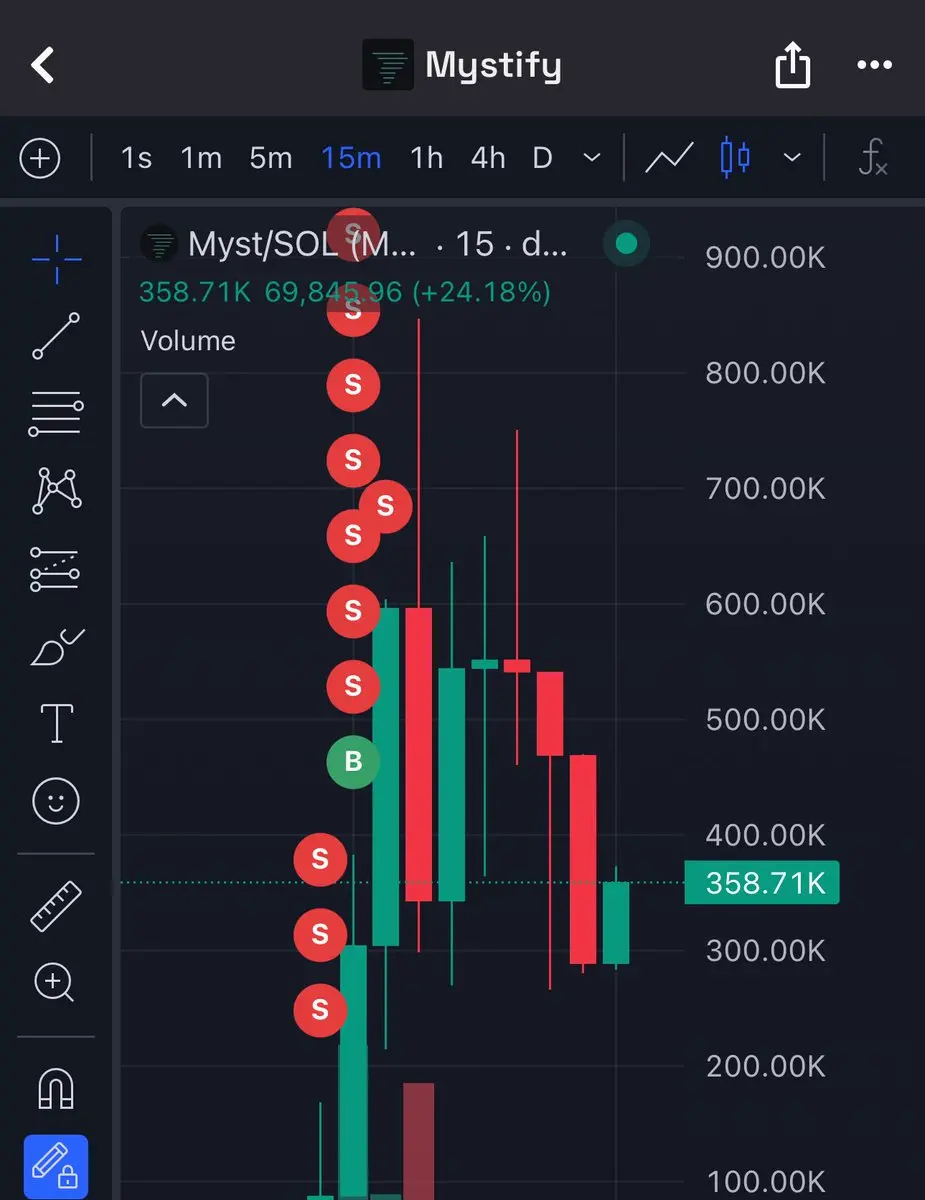This screenshot has height=1200, width=925.
Task: Toggle lock drawing mode pencil
Action: click(56, 1167)
